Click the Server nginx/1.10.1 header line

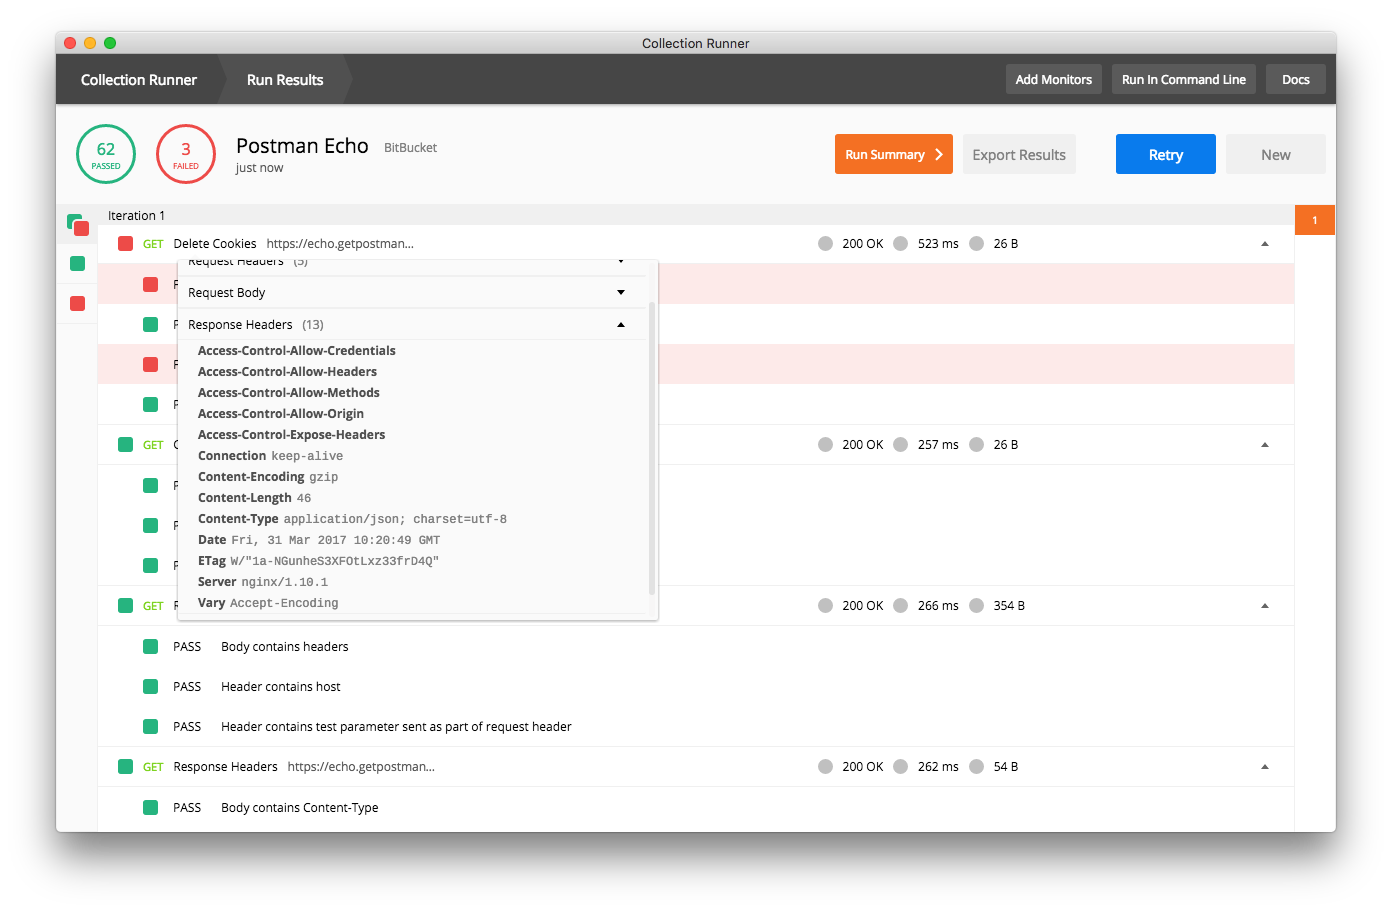tap(263, 582)
